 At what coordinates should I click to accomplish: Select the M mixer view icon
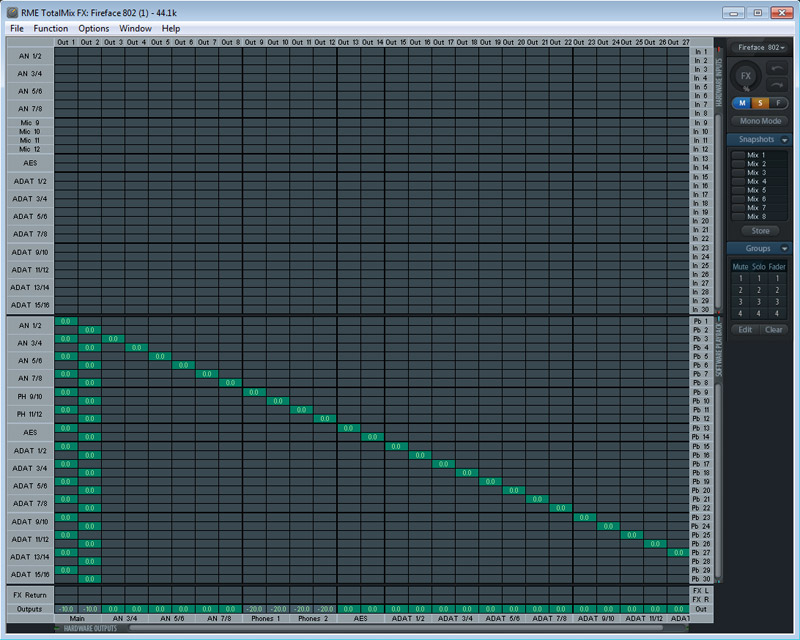point(742,102)
